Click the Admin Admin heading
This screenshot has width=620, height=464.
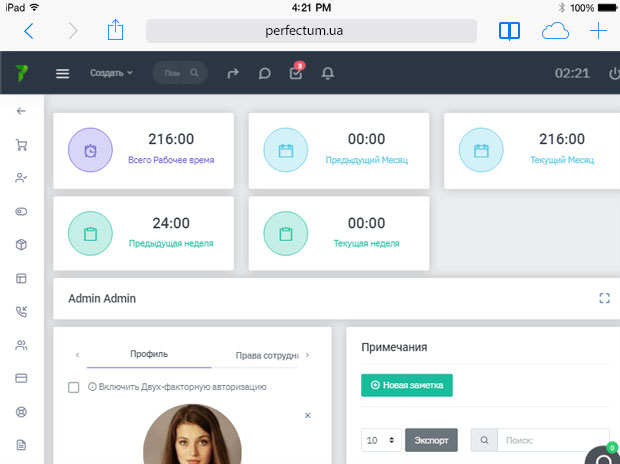tap(102, 298)
